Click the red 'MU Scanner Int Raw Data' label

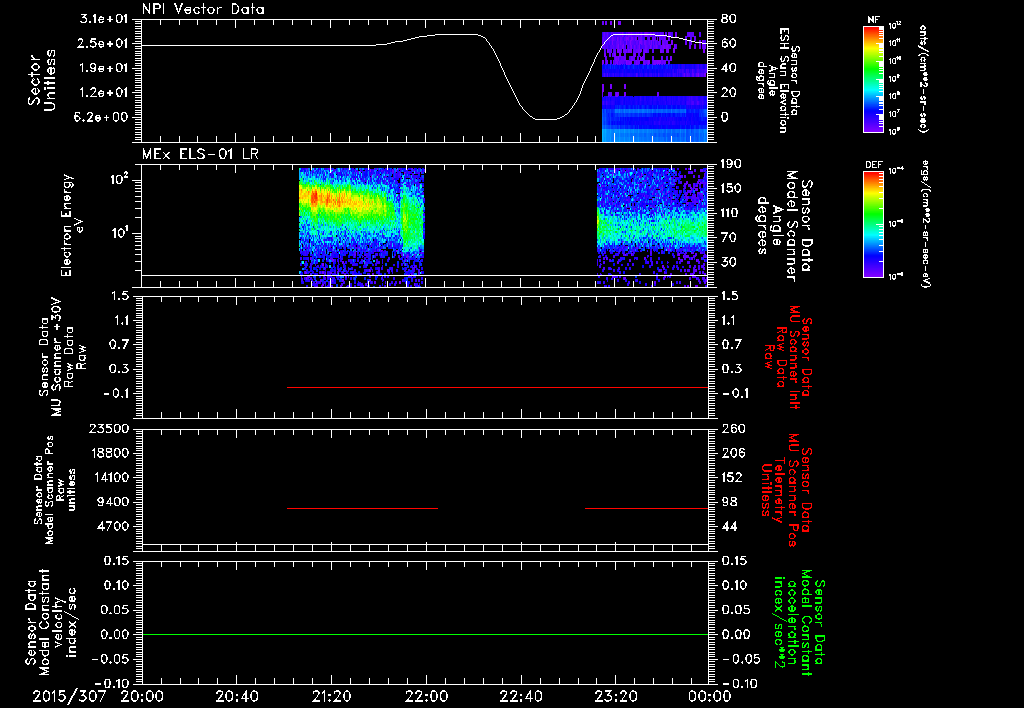pos(788,357)
